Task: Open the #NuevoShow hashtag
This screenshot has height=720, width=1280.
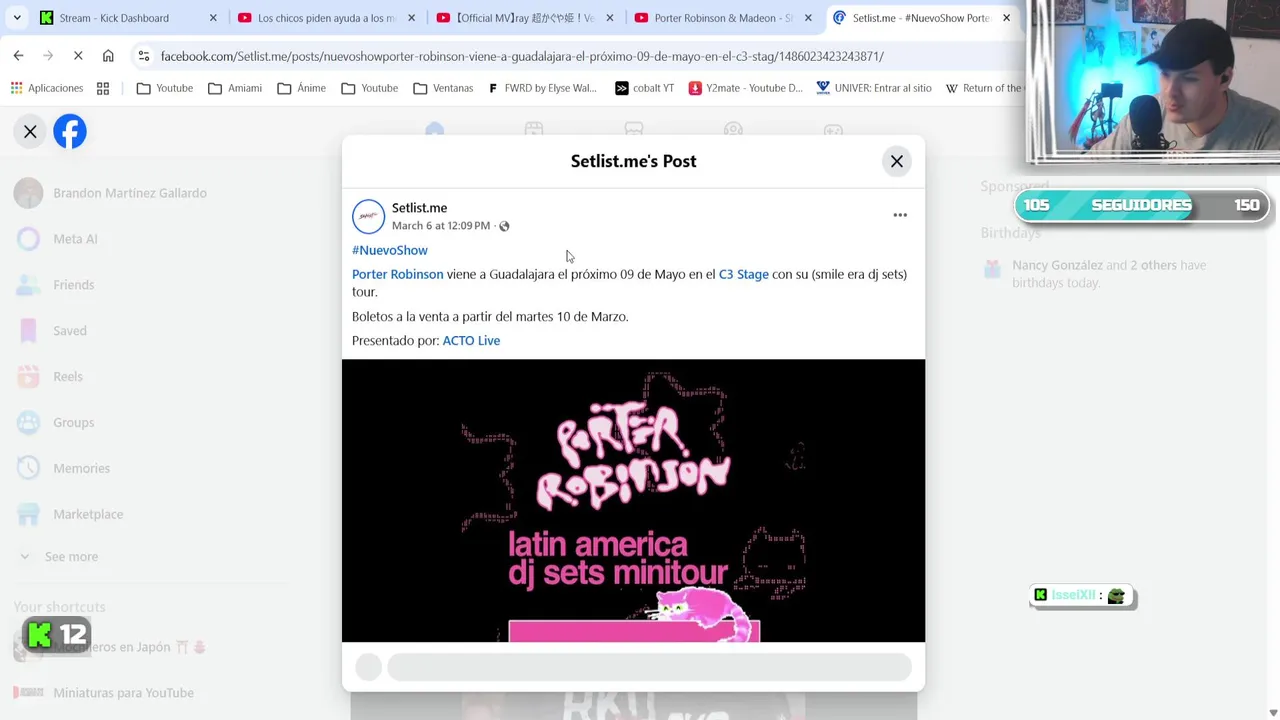Action: [390, 250]
